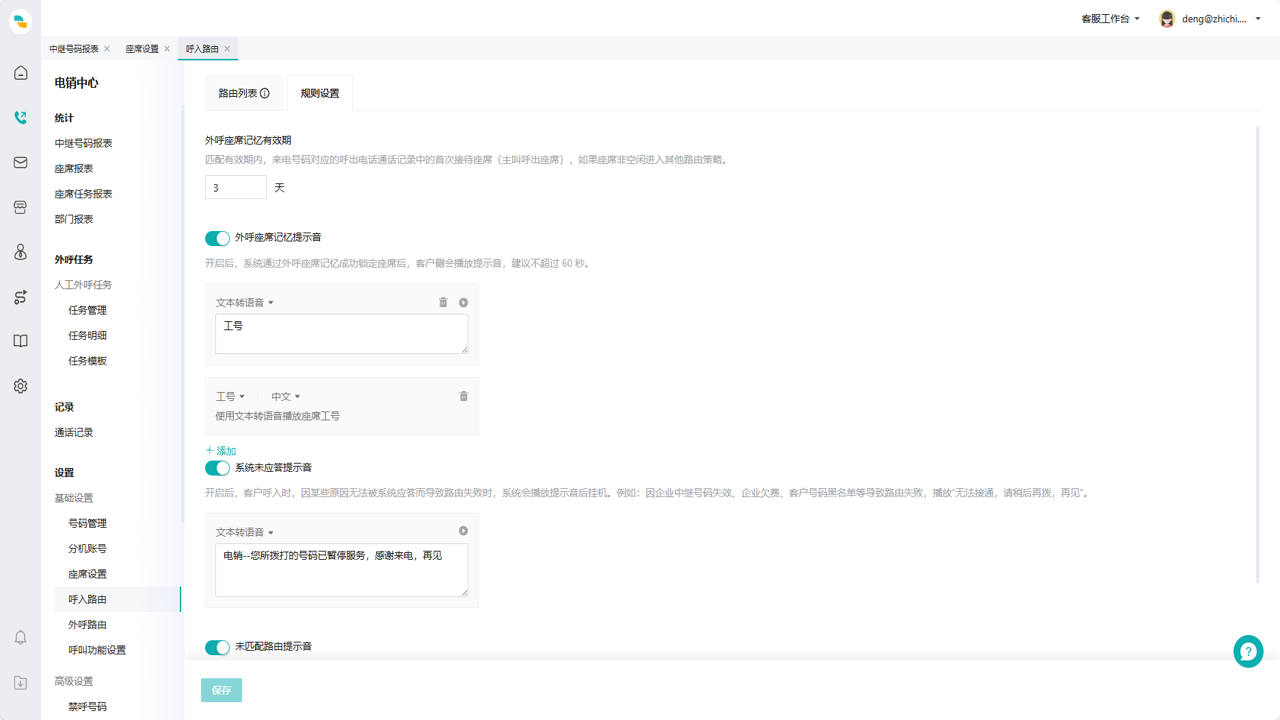This screenshot has height=720, width=1280.
Task: Close the 座席设置 tab
Action: point(167,48)
